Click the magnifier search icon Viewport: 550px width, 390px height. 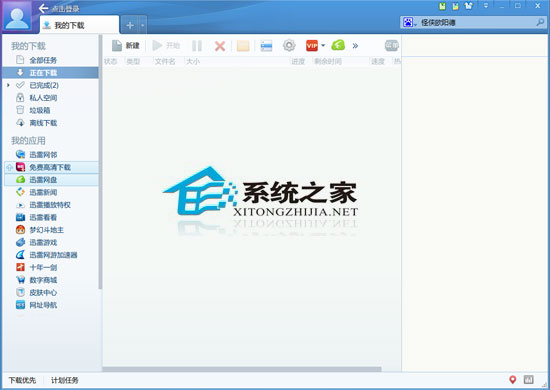point(541,23)
